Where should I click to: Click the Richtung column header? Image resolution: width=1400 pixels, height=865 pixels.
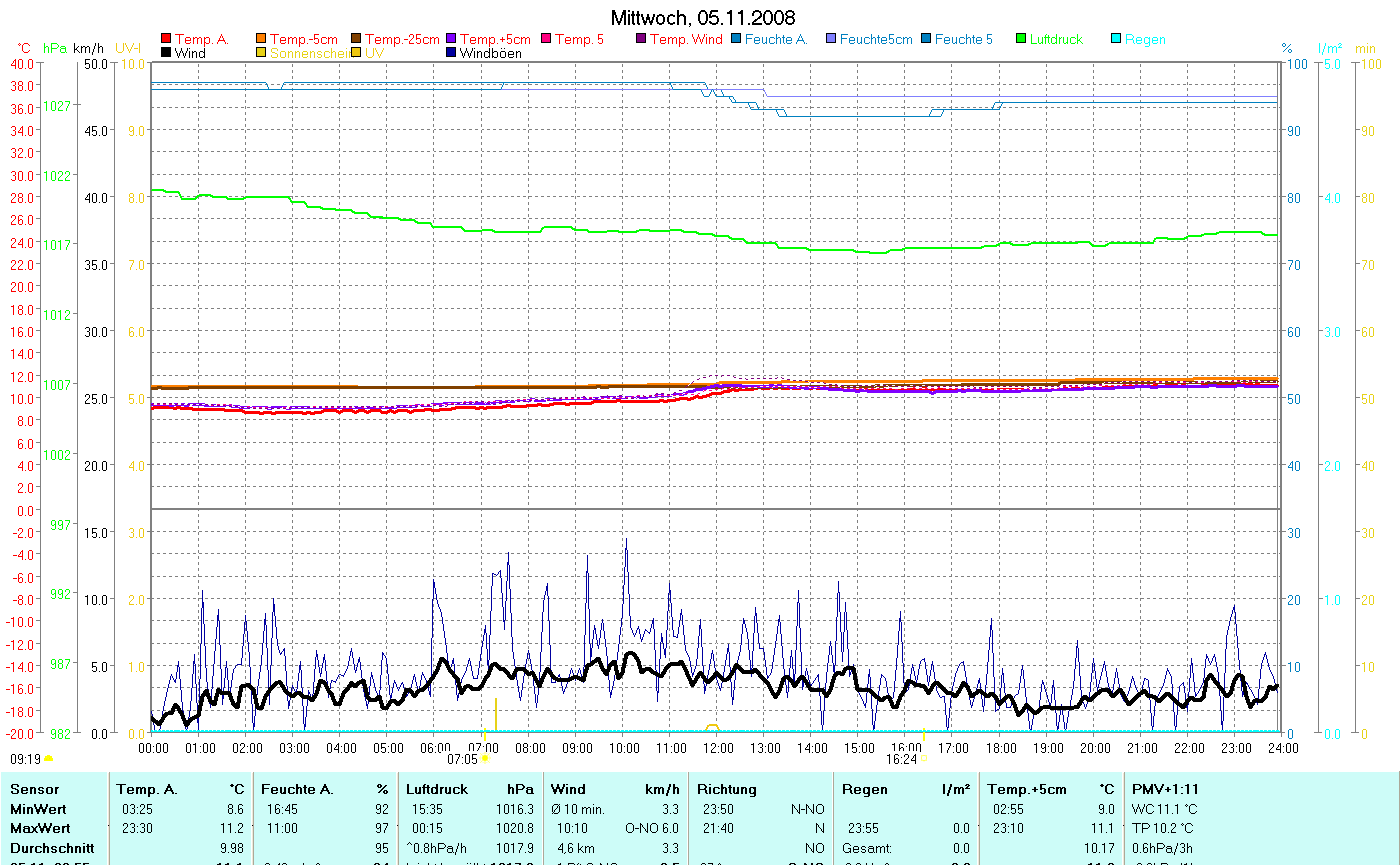pyautogui.click(x=727, y=789)
